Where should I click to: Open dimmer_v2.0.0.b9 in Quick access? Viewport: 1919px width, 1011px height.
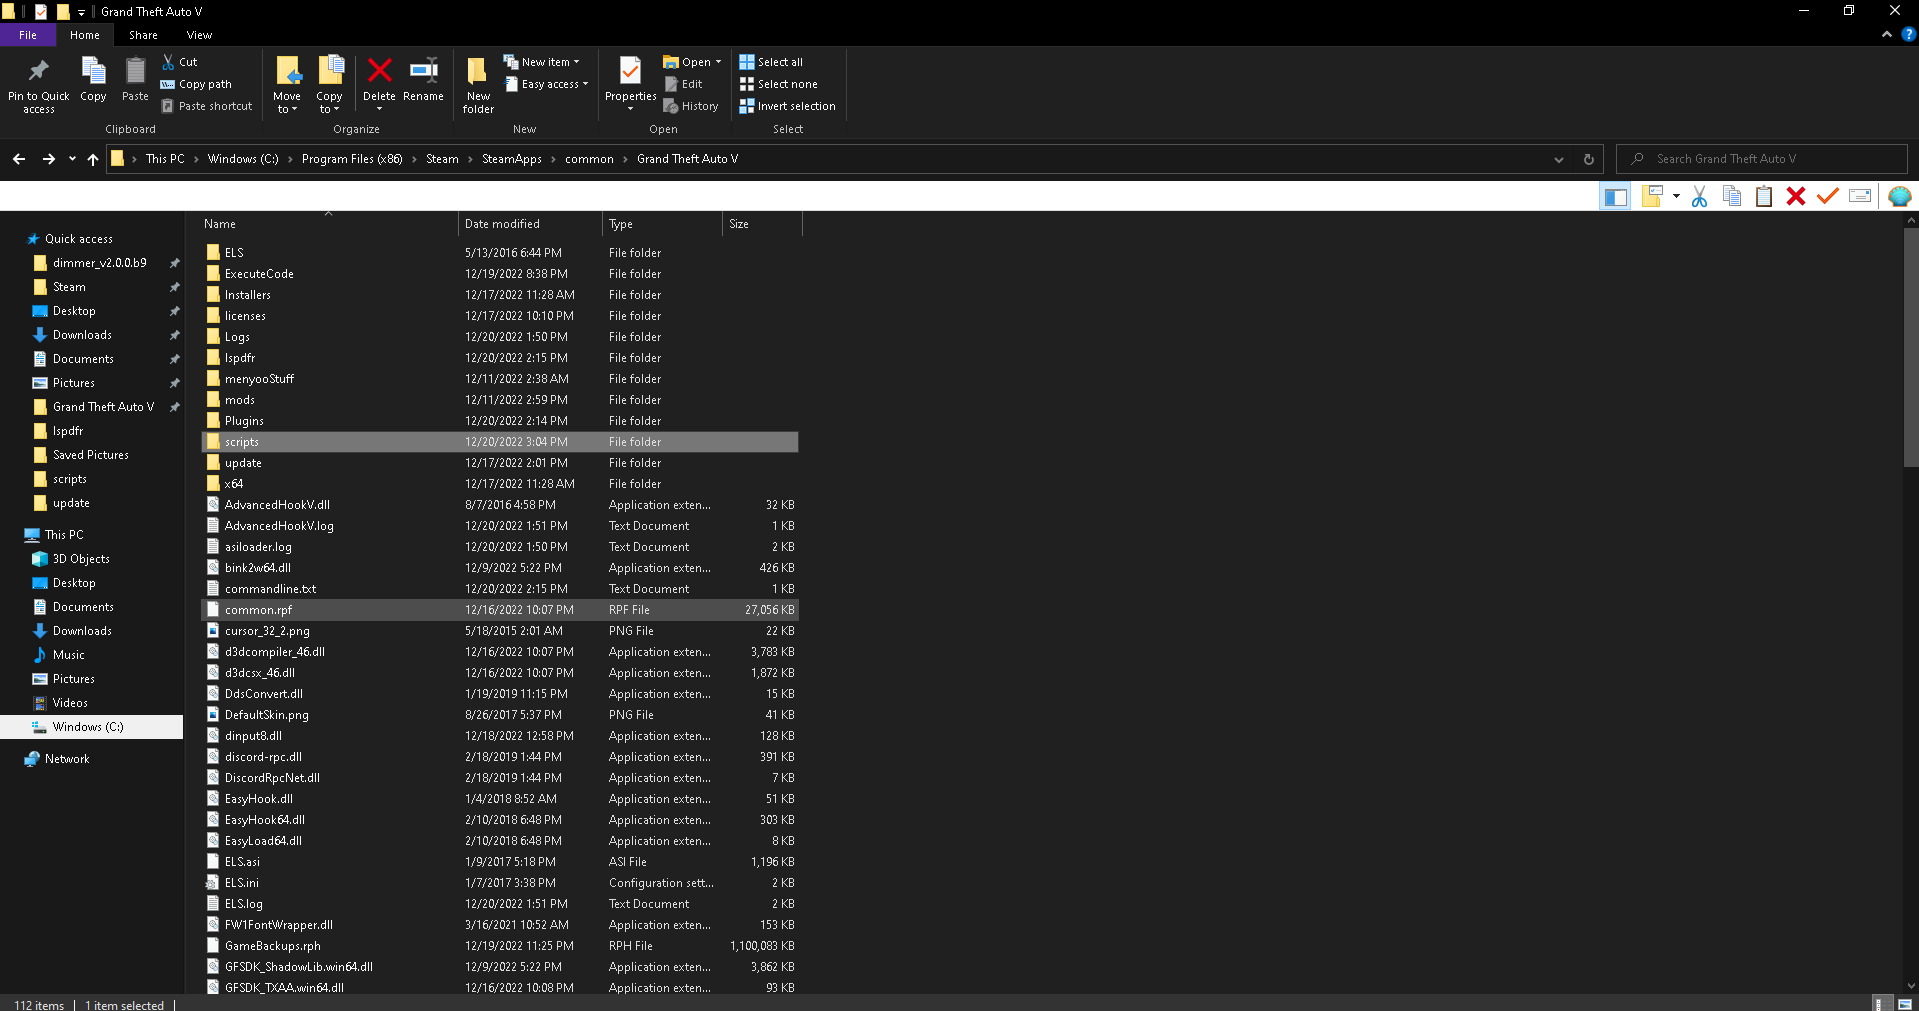click(99, 263)
